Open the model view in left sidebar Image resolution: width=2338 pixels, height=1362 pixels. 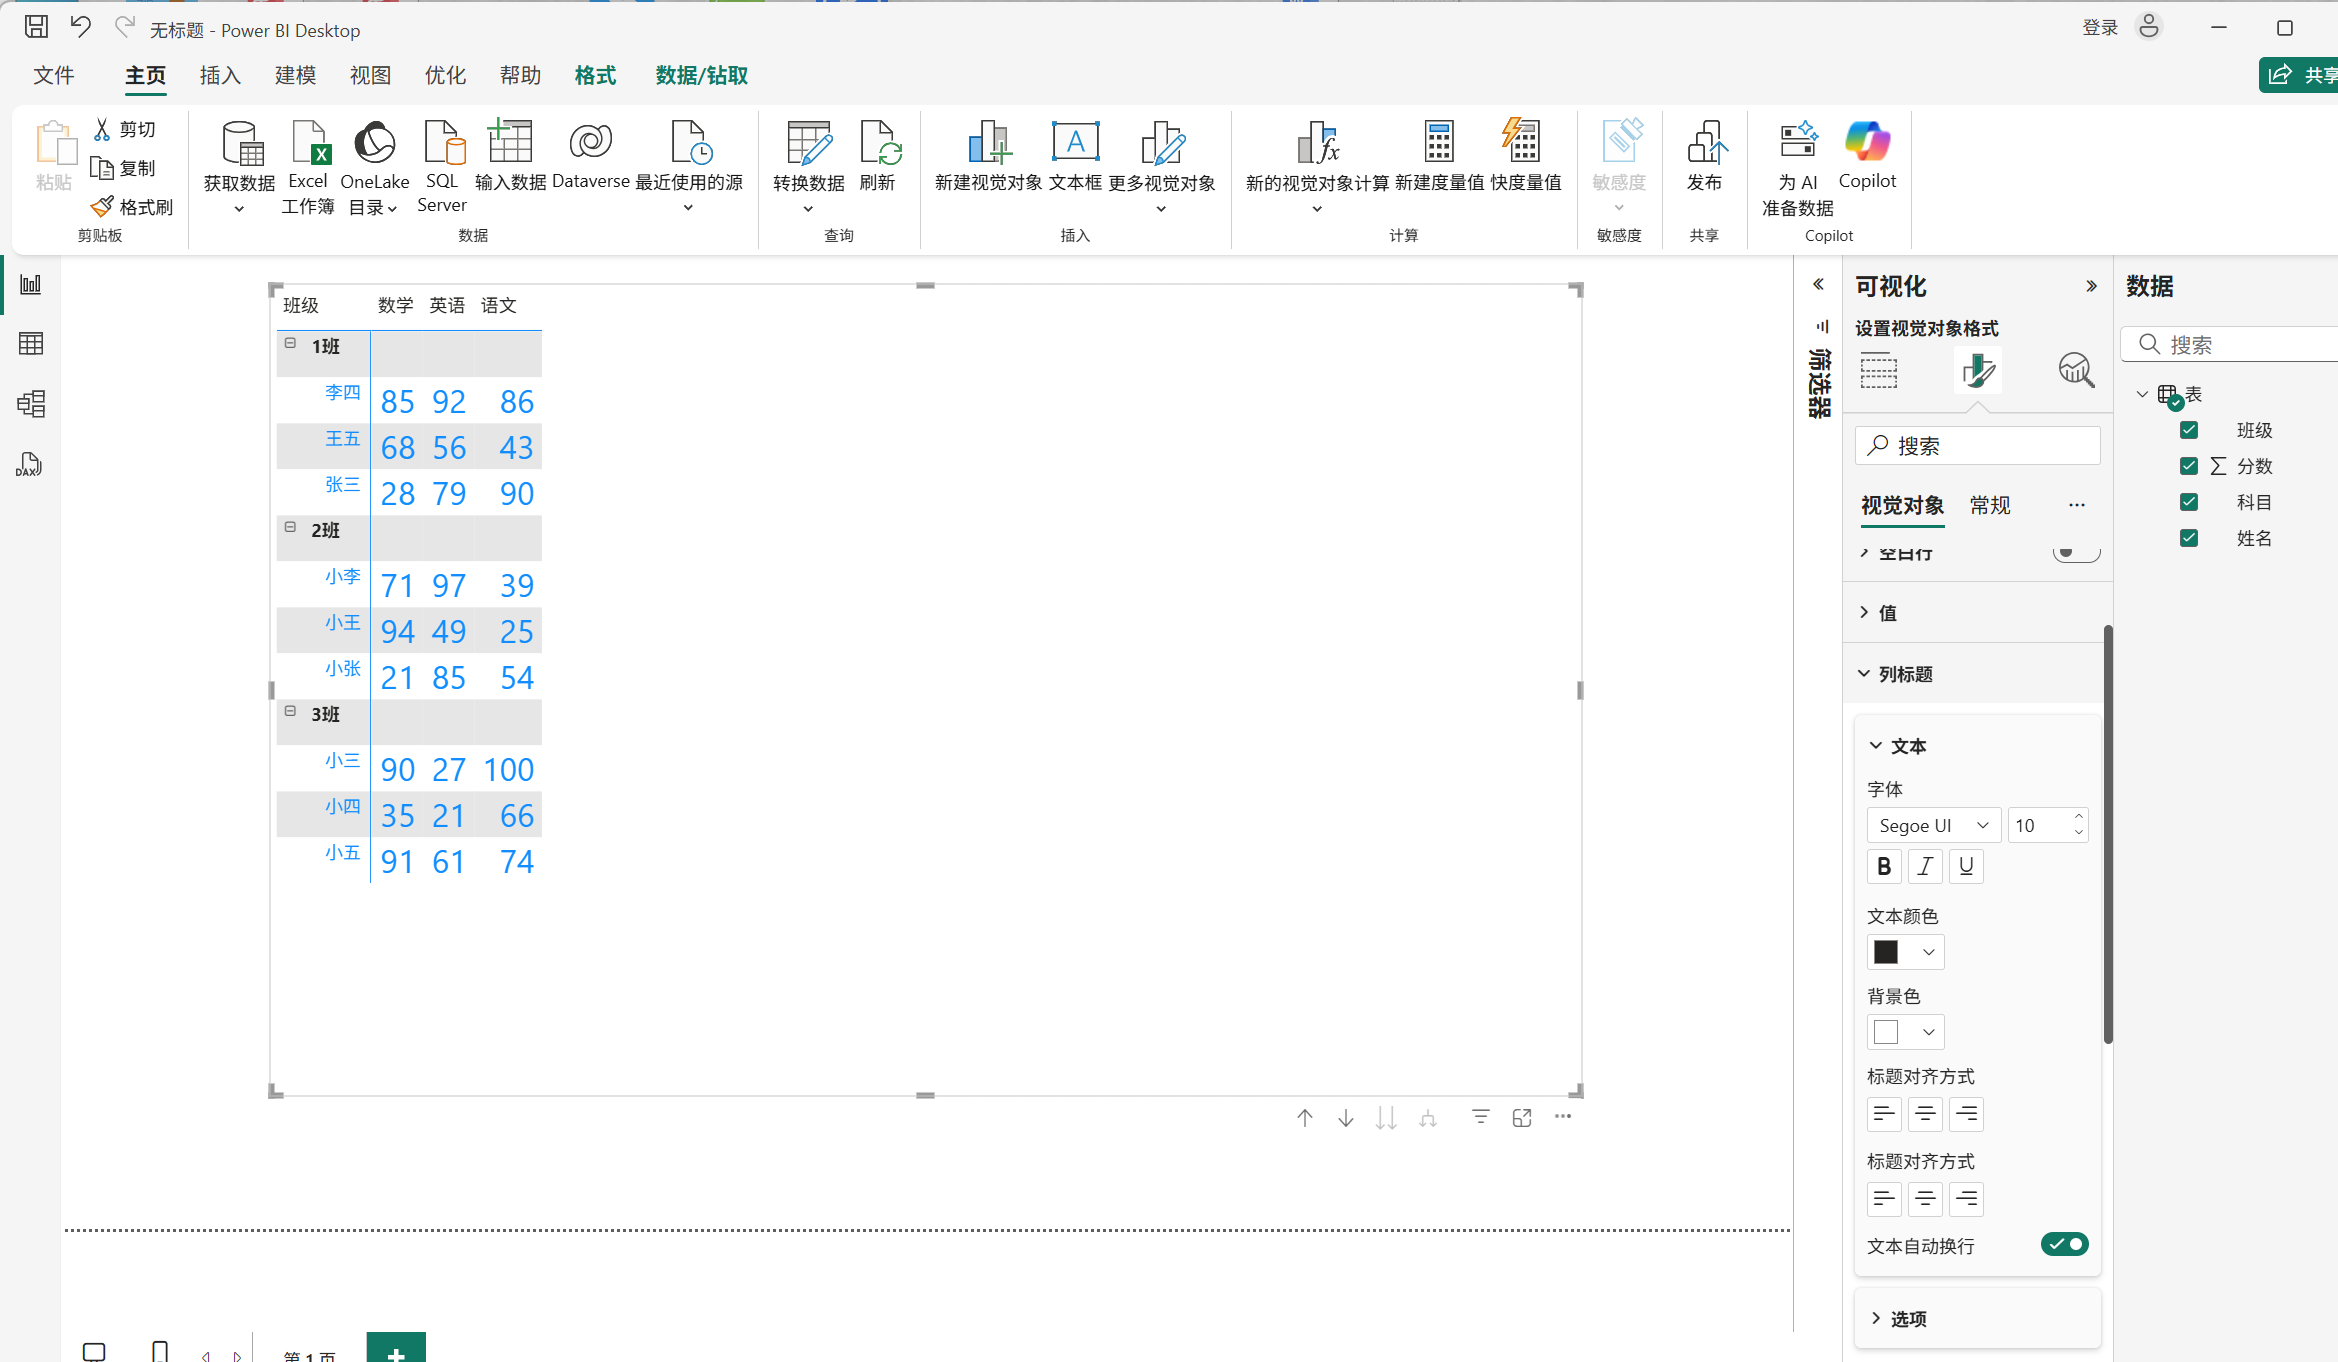(x=31, y=404)
